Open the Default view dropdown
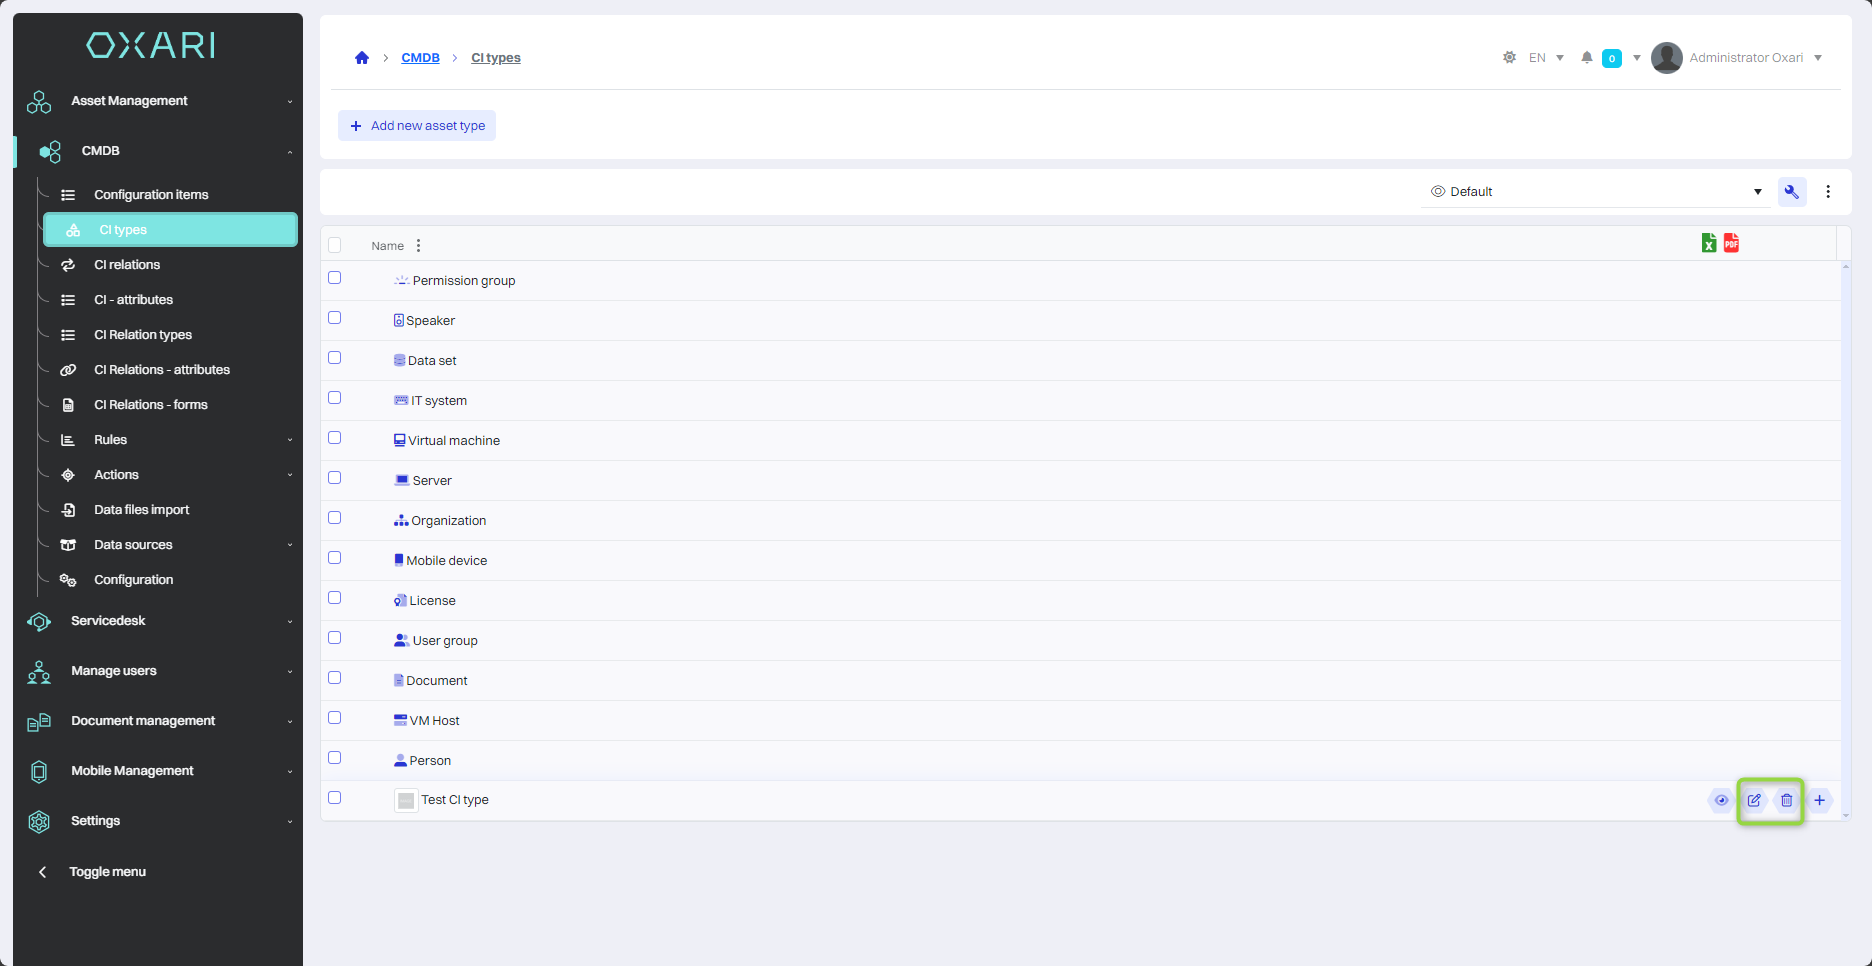 pyautogui.click(x=1595, y=192)
